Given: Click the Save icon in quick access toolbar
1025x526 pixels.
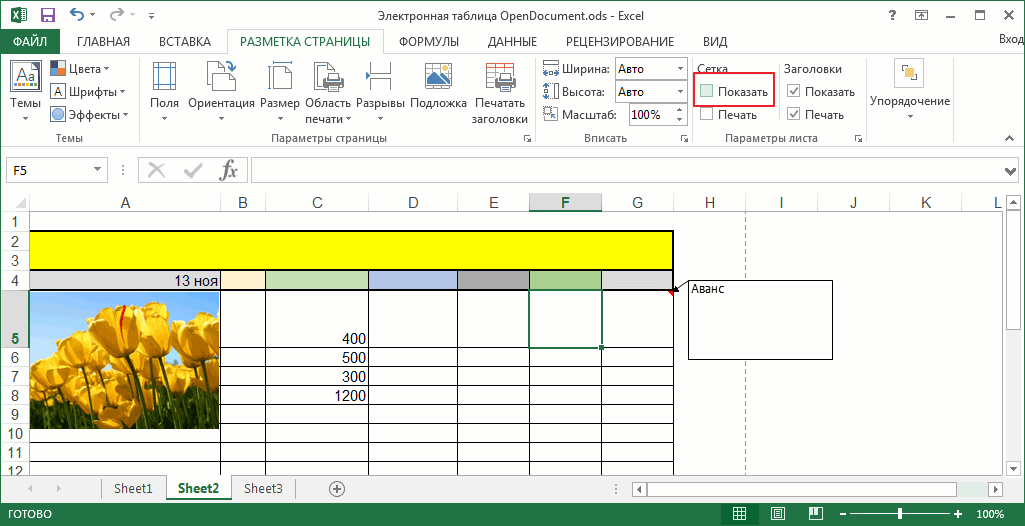Looking at the screenshot, I should 48,15.
